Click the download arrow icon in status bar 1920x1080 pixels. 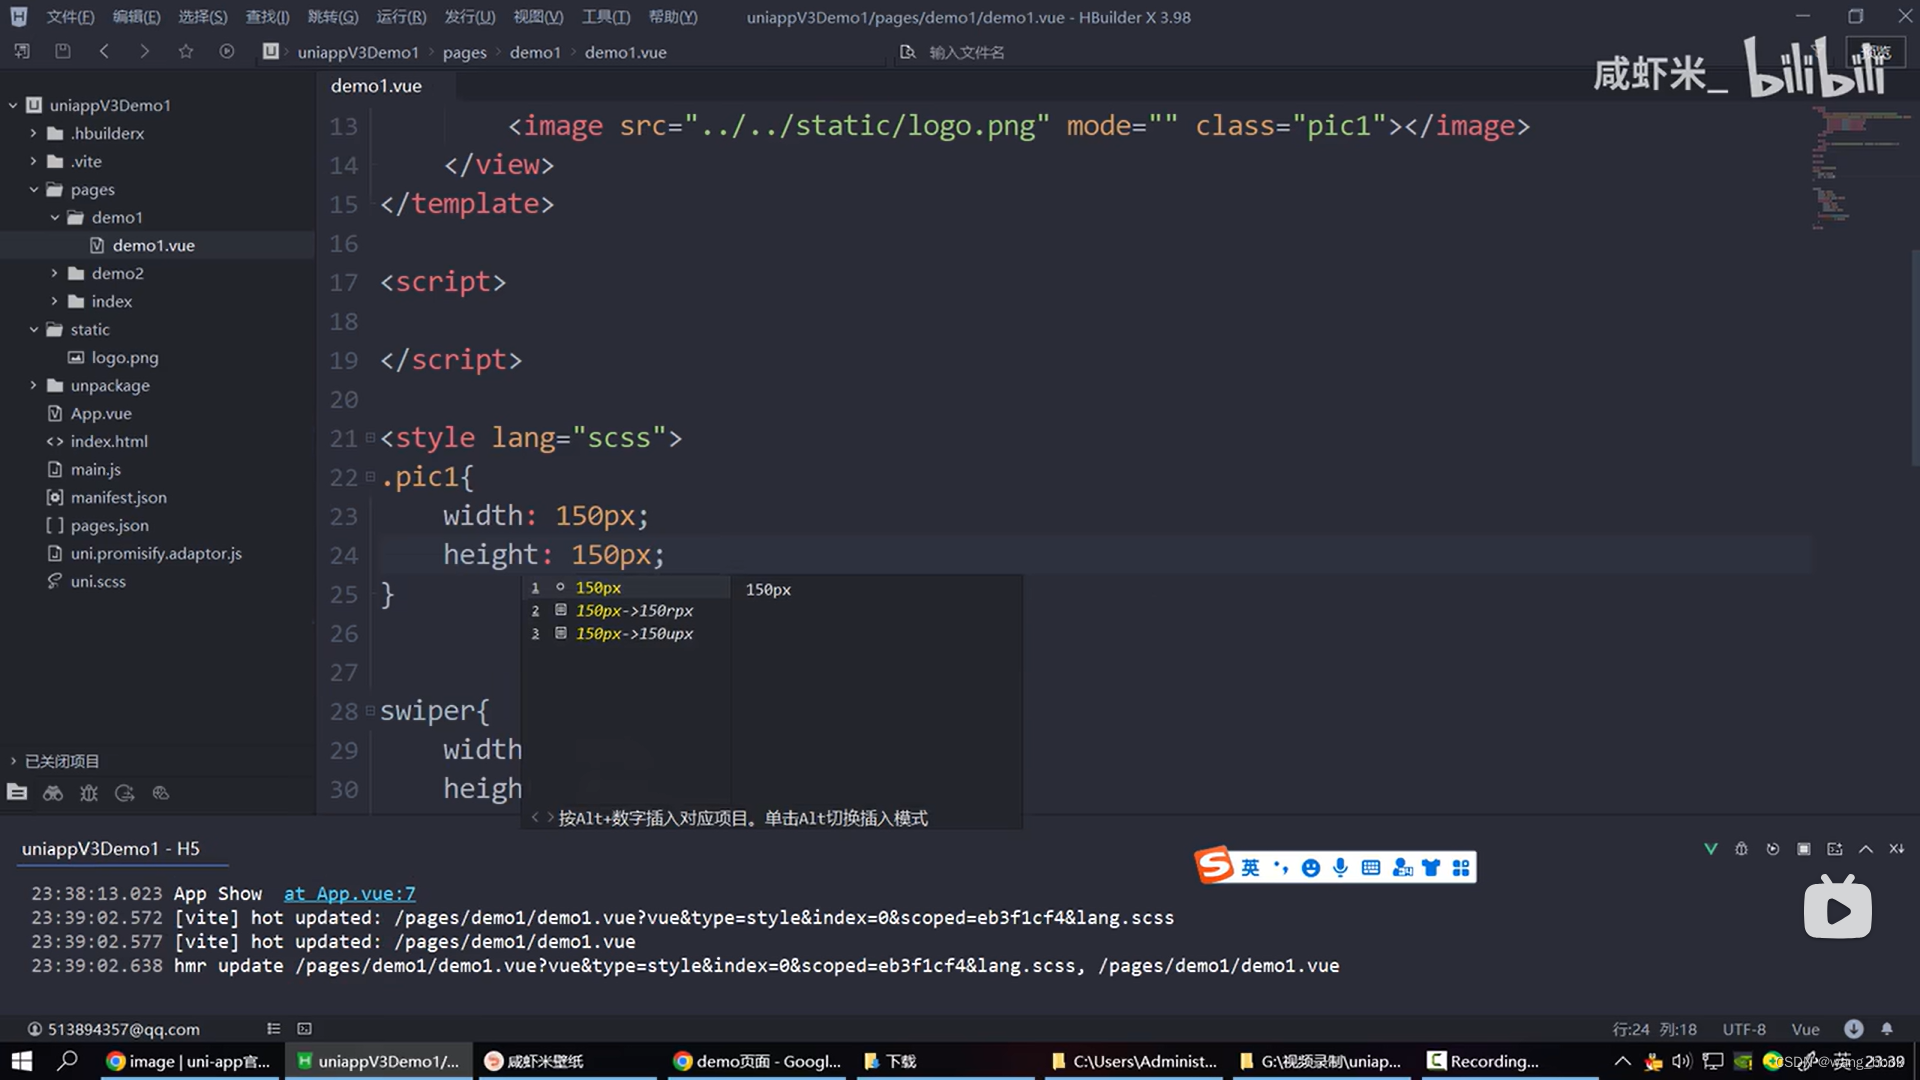[1854, 1029]
